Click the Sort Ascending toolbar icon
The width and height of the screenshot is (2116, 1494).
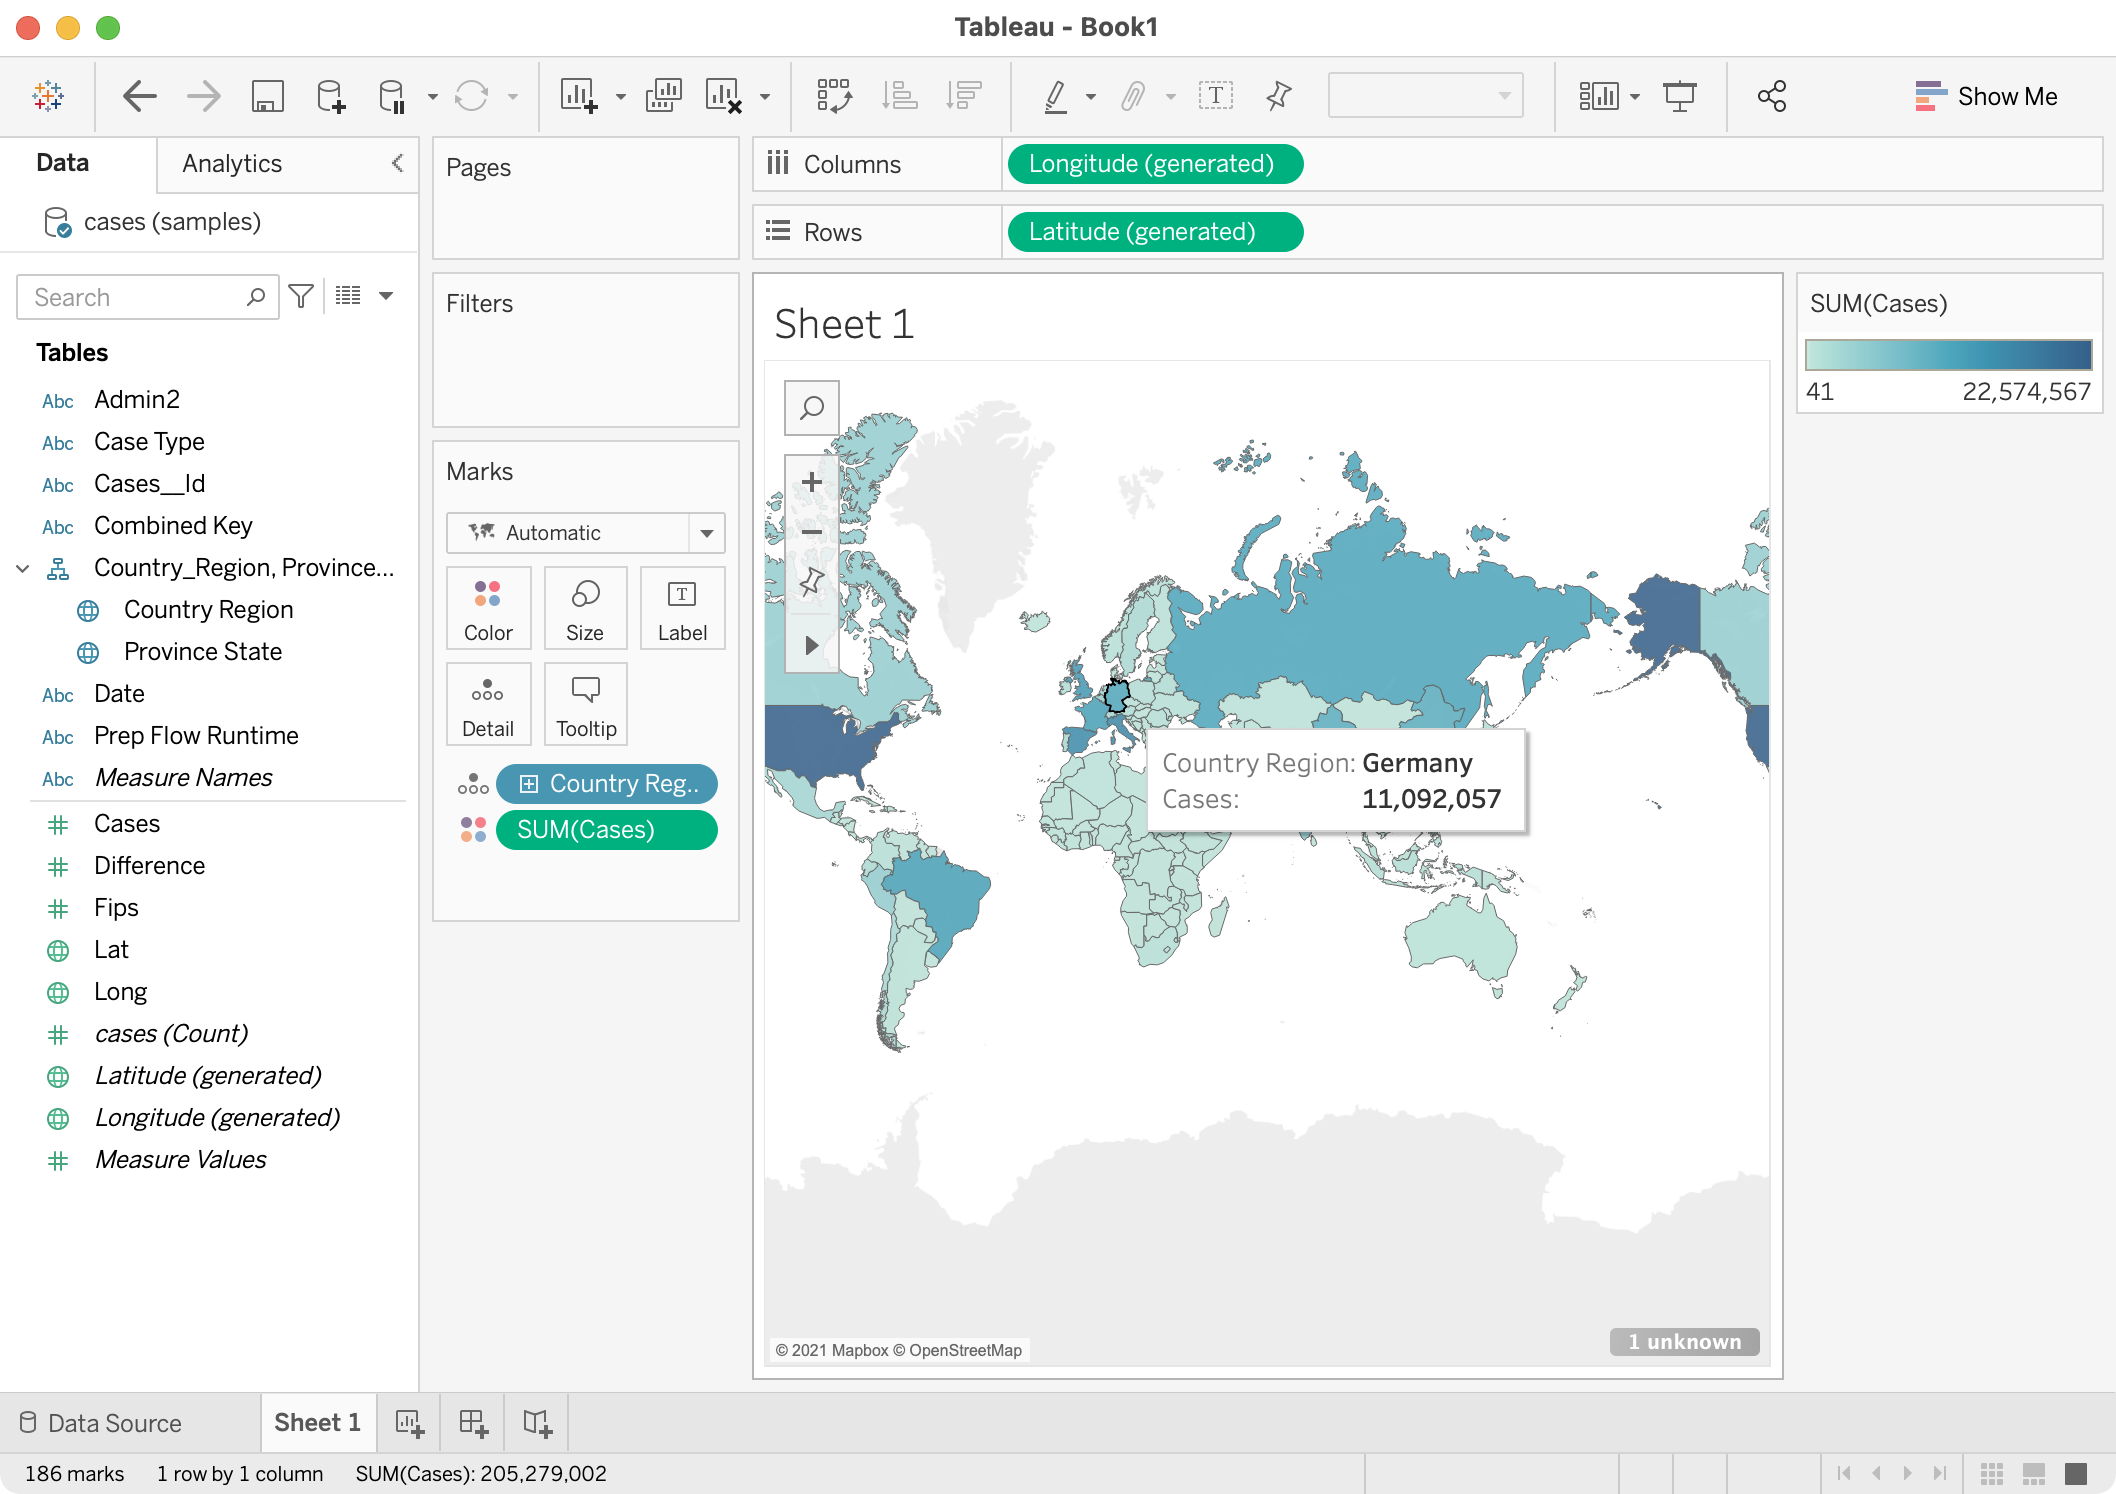[x=899, y=97]
